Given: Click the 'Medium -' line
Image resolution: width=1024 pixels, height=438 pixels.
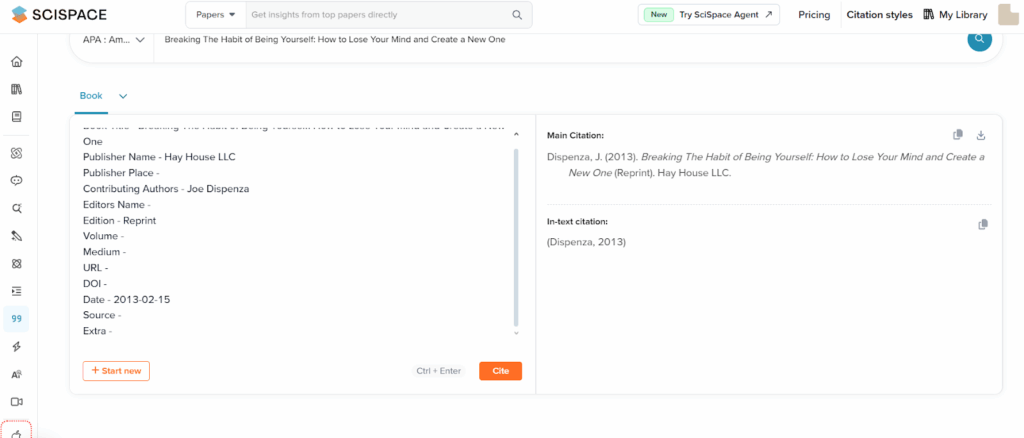Looking at the screenshot, I should [104, 252].
